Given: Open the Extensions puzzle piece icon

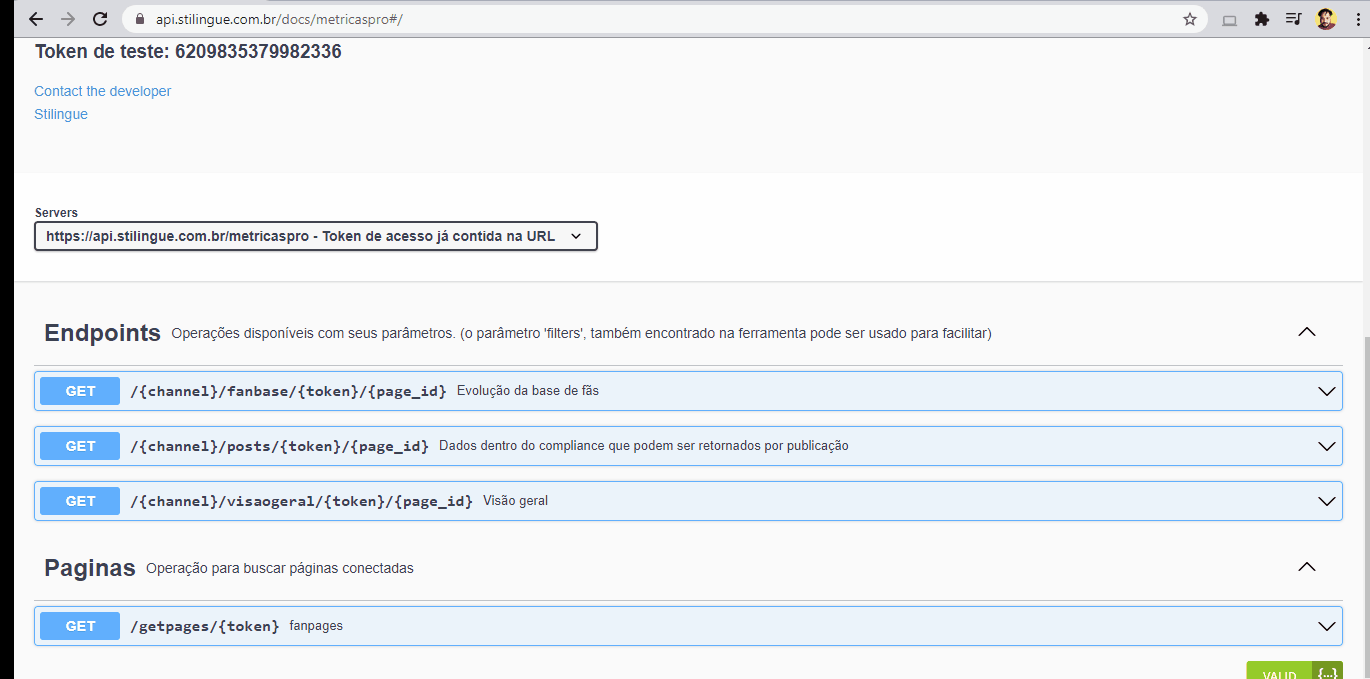Looking at the screenshot, I should (x=1262, y=19).
